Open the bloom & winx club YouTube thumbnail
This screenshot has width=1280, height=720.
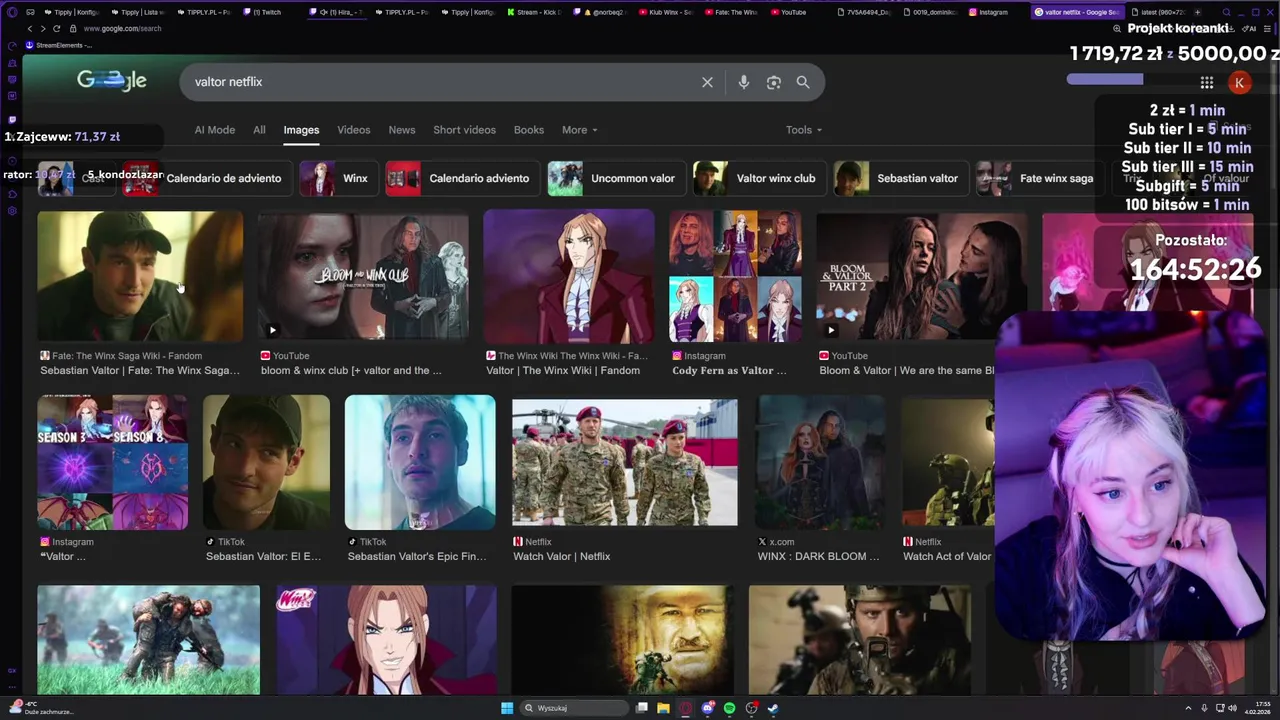(363, 276)
